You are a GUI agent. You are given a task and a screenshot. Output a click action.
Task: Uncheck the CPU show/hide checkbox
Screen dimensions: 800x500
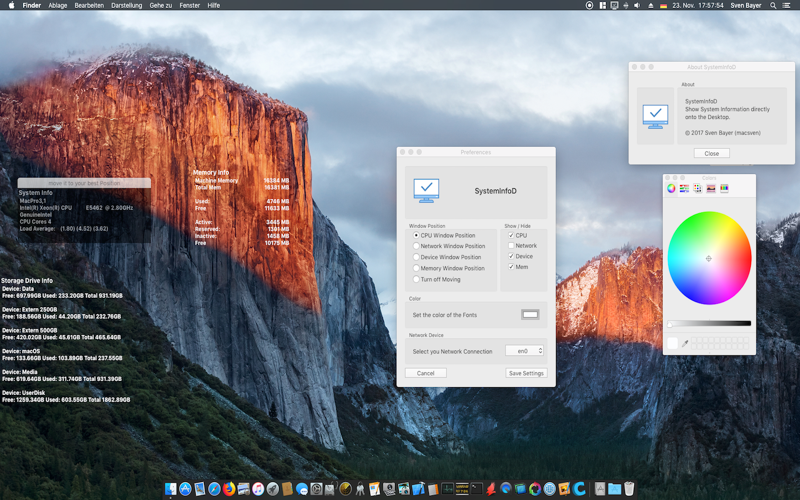click(511, 235)
